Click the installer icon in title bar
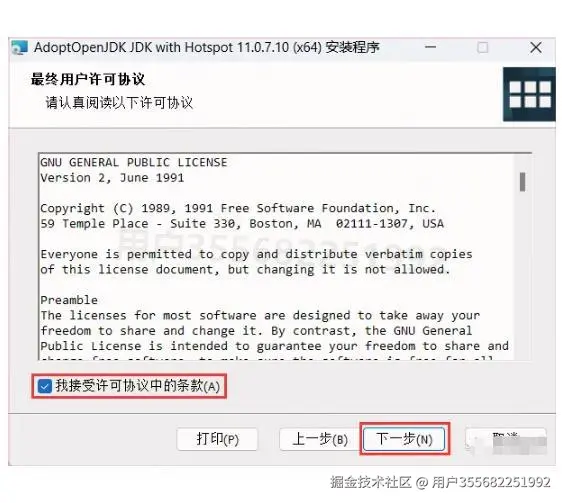The width and height of the screenshot is (564, 503). 19,47
